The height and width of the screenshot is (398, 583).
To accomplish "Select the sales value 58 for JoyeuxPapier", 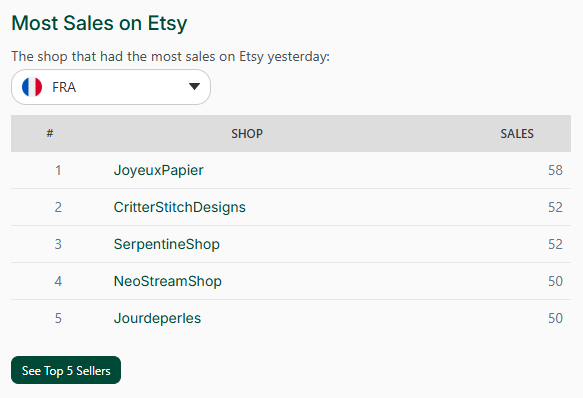I will (x=555, y=170).
